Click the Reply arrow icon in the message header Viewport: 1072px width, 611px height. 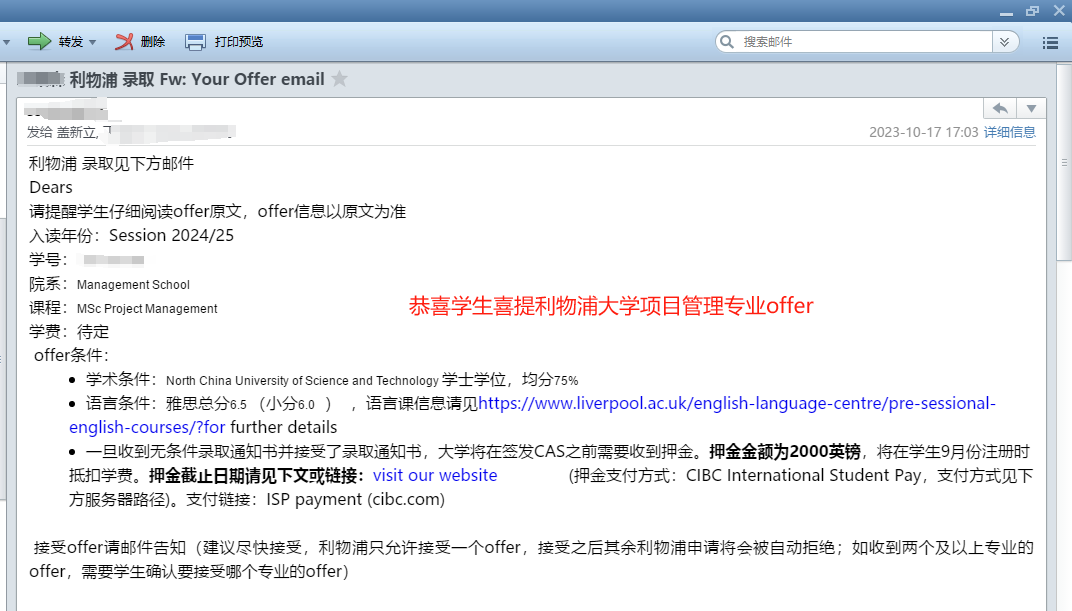[x=999, y=108]
